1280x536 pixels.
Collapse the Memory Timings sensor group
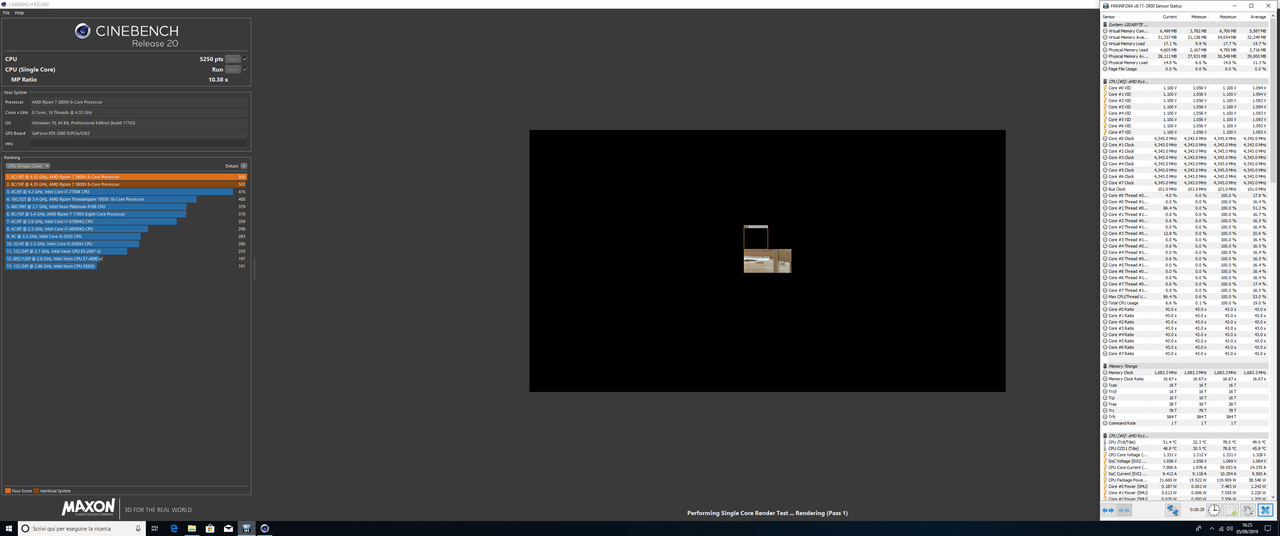tap(1105, 366)
